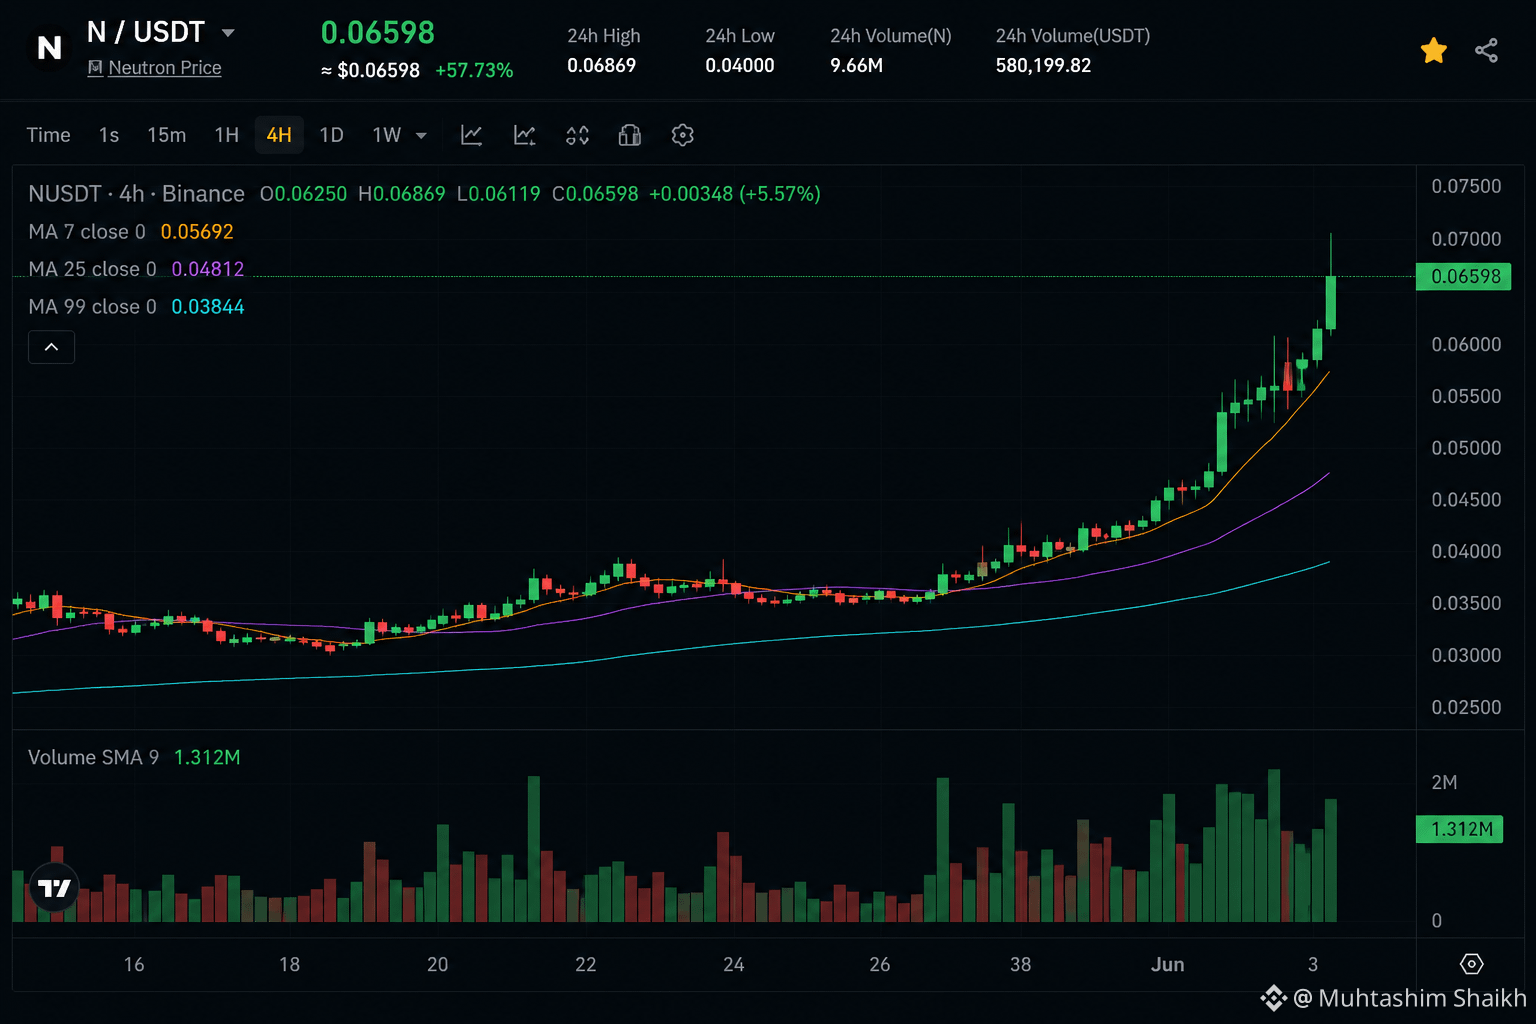
Task: Click the 0.04812 MA 25 value
Action: coord(208,269)
